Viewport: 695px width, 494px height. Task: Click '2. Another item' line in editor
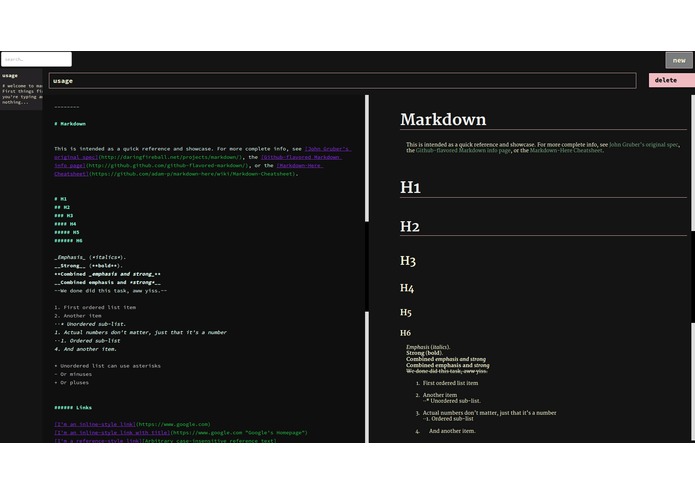point(78,315)
